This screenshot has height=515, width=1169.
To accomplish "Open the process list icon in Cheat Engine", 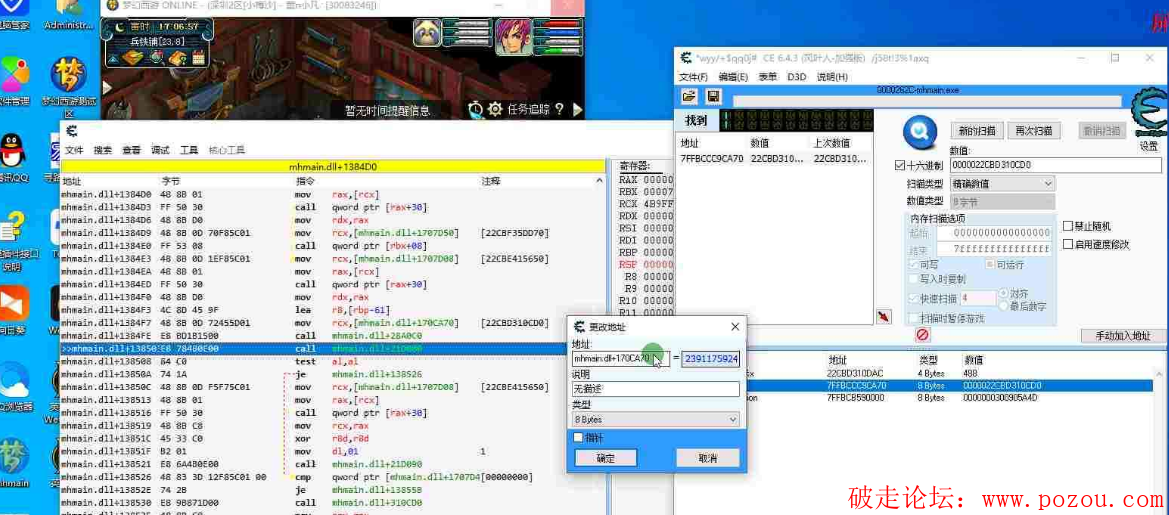I will coord(689,97).
